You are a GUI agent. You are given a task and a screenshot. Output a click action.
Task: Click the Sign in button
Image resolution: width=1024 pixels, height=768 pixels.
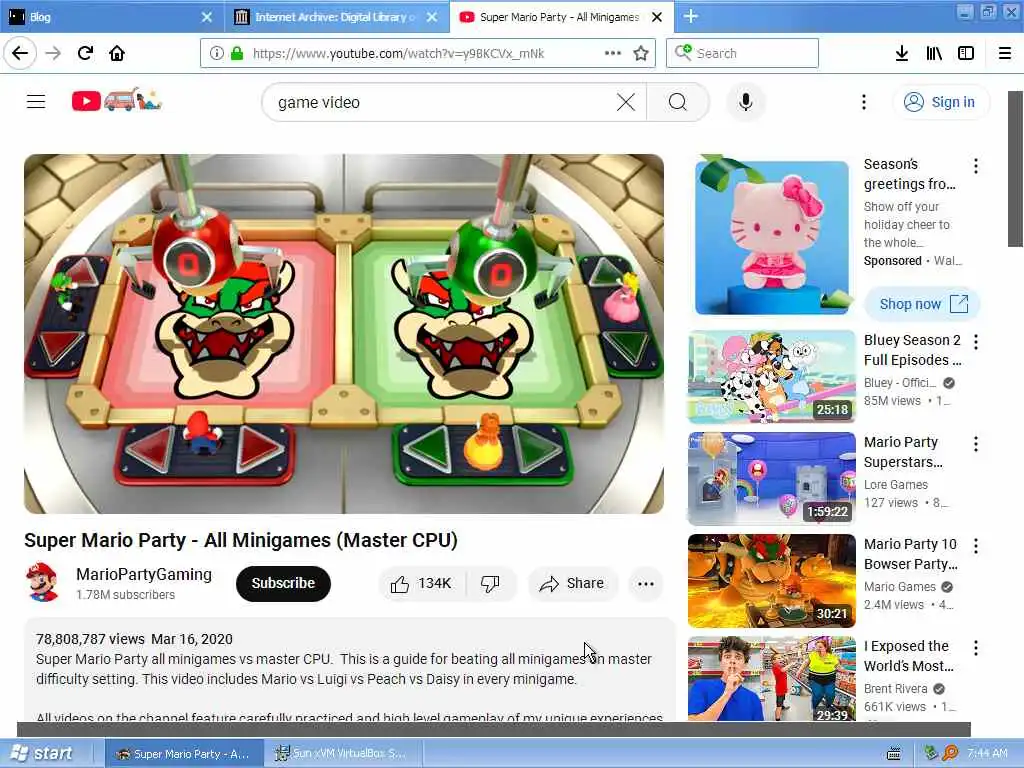tap(940, 102)
